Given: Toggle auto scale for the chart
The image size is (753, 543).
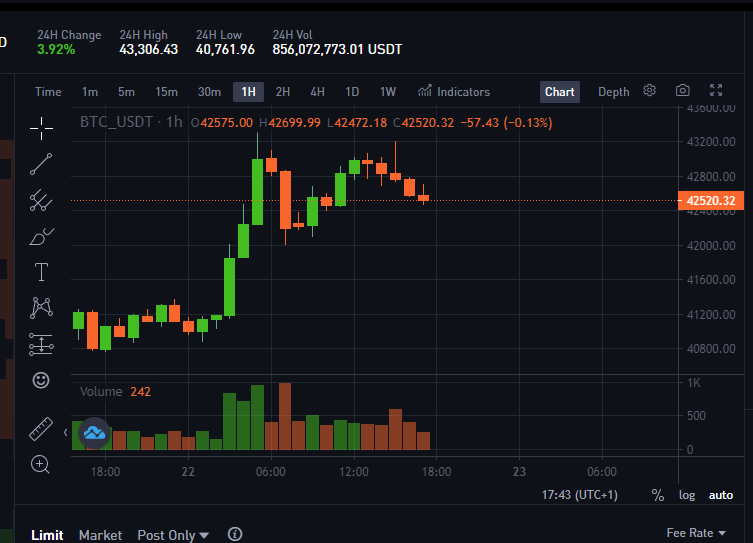Looking at the screenshot, I should tap(721, 495).
